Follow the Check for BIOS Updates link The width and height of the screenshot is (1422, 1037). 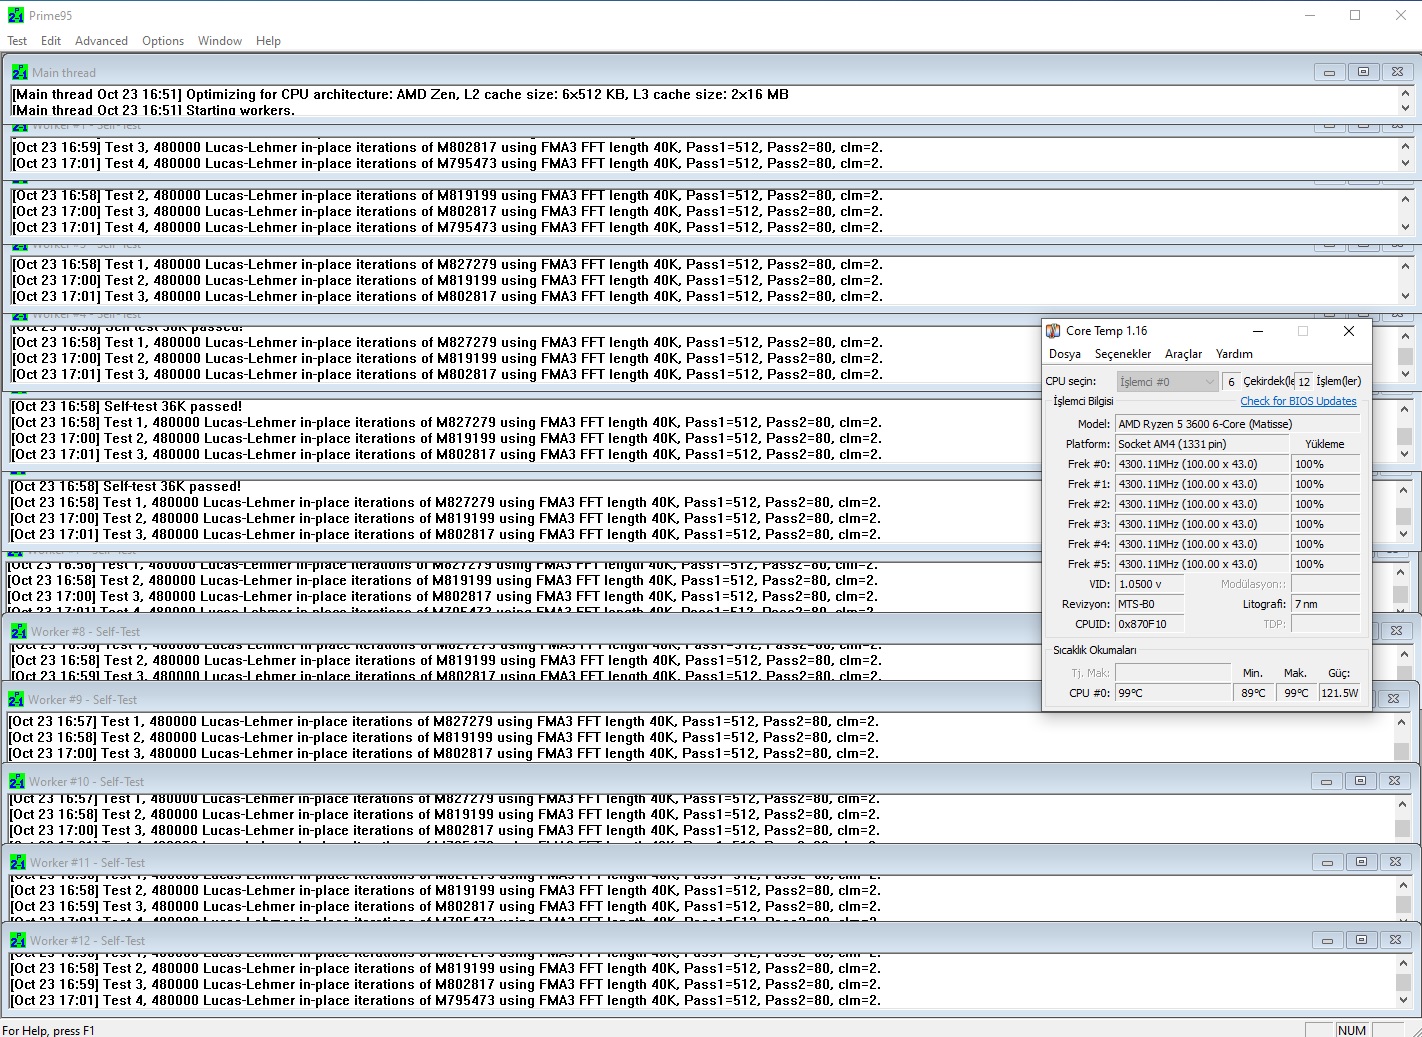pyautogui.click(x=1298, y=401)
